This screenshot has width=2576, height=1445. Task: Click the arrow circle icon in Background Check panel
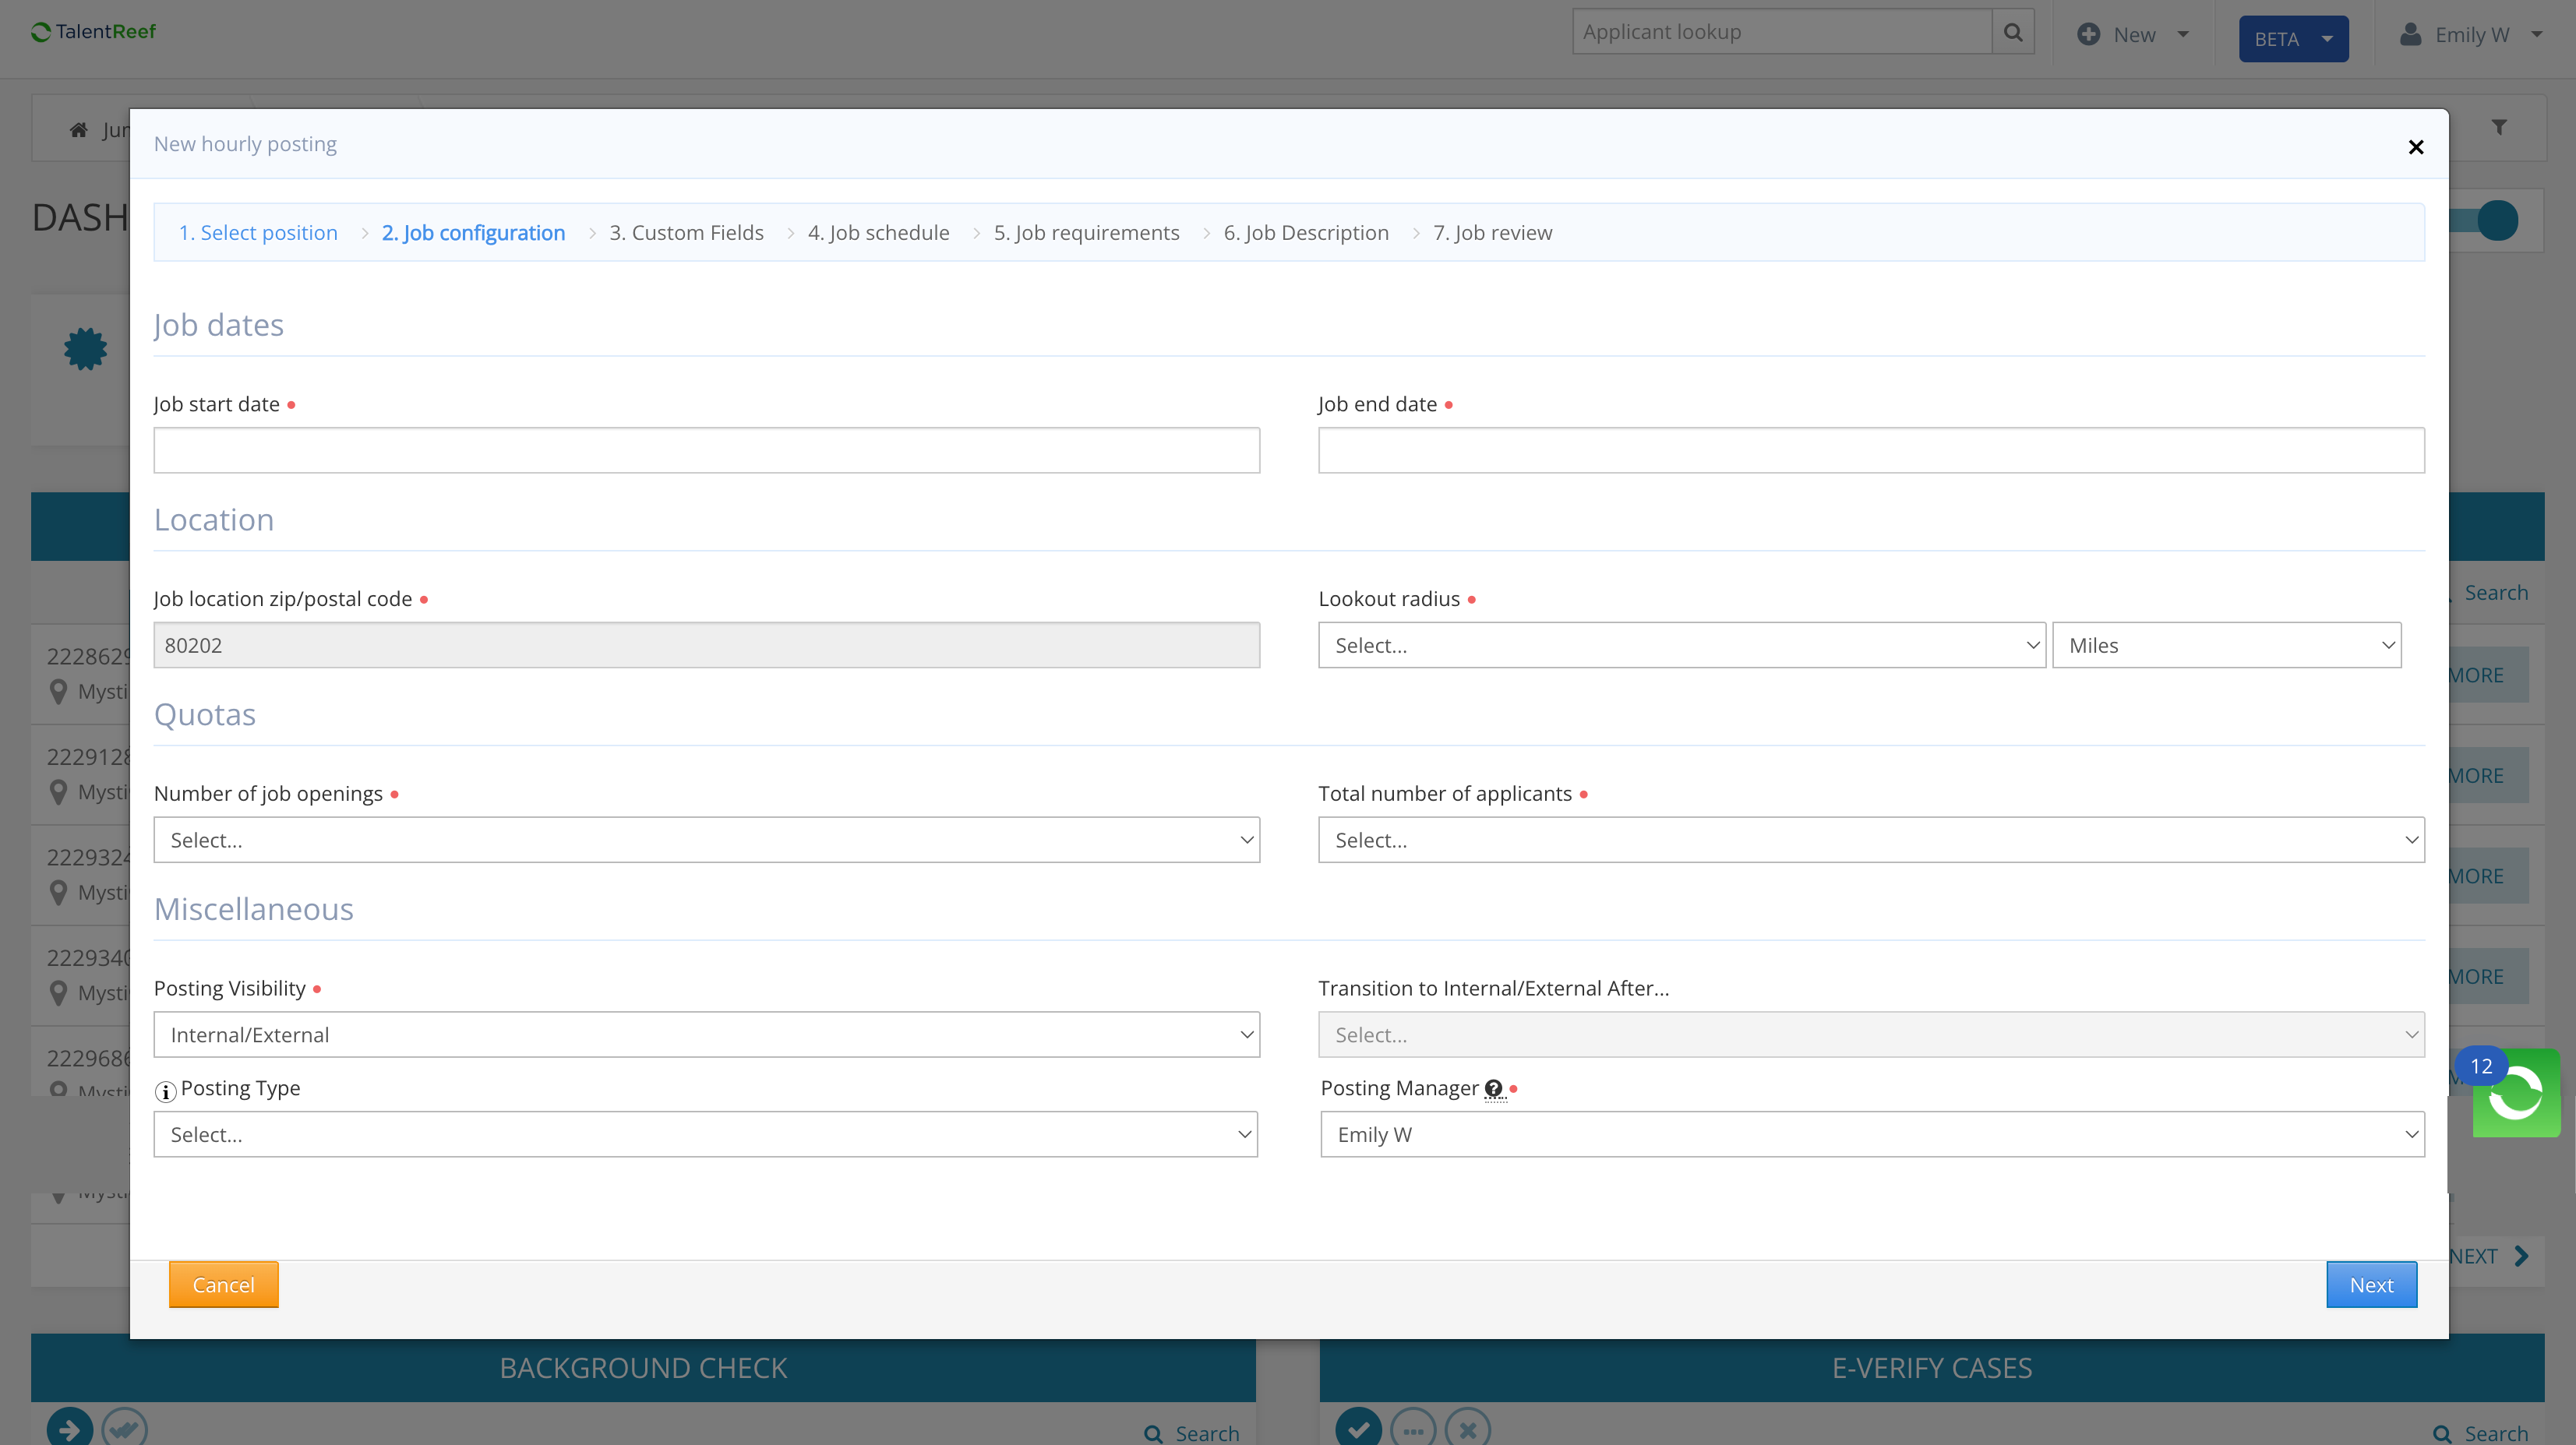tap(69, 1428)
